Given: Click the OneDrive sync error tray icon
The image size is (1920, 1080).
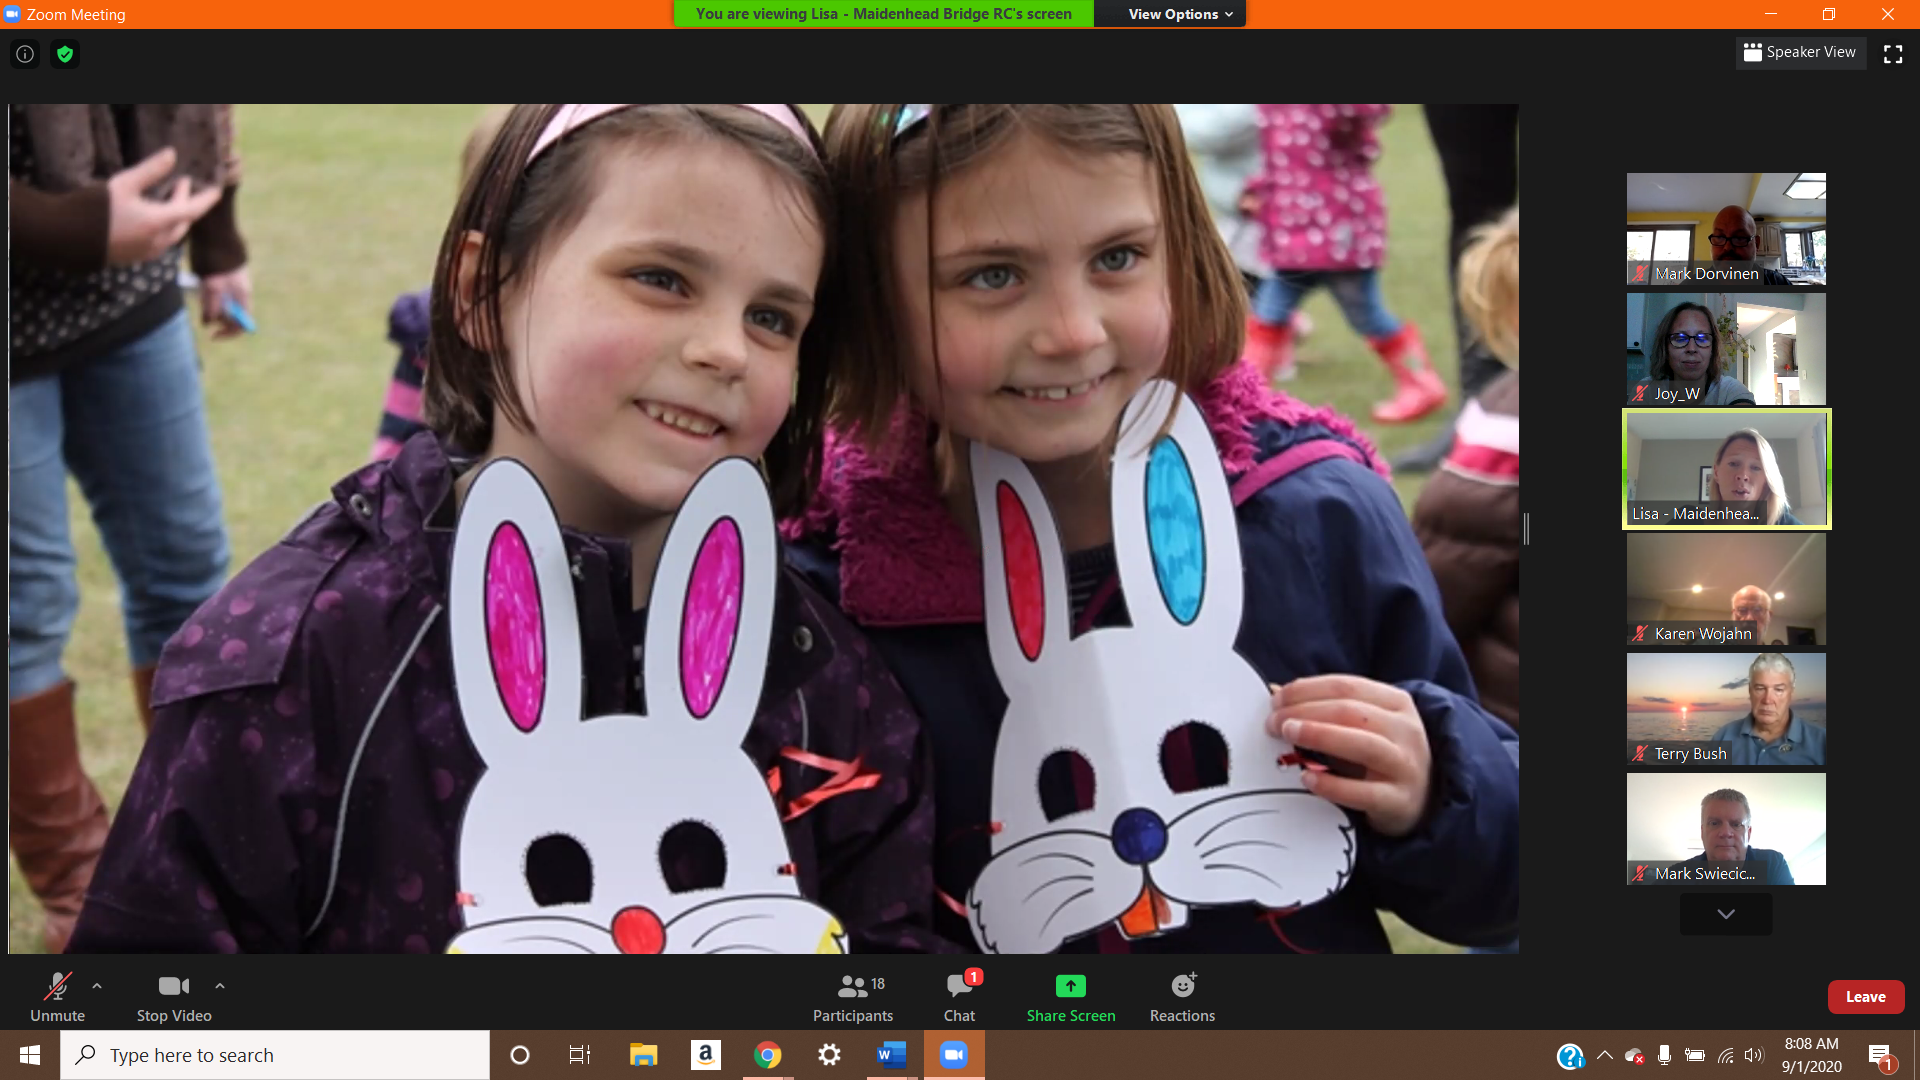Looking at the screenshot, I should [x=1635, y=1056].
